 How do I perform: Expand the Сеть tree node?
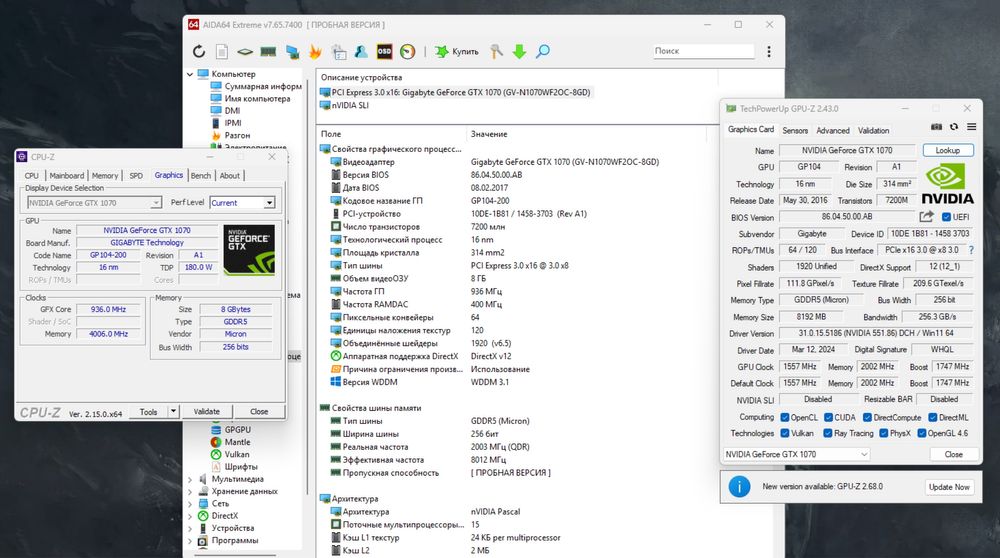tap(190, 504)
